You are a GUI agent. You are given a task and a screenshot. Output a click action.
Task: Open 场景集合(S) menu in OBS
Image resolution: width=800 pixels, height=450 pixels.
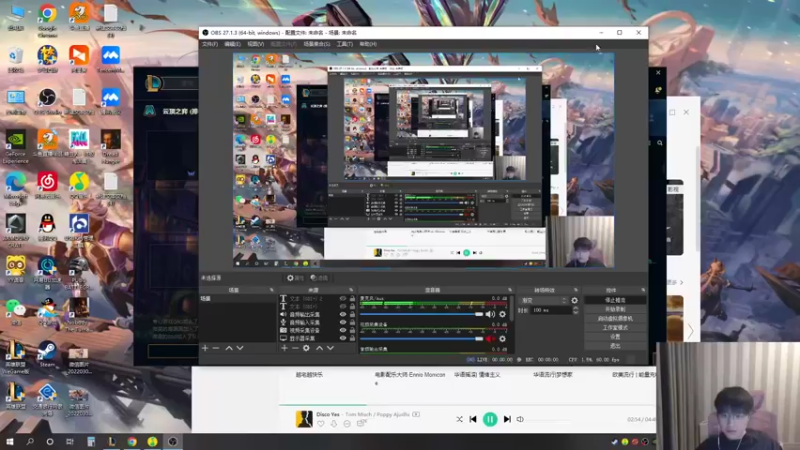[x=317, y=44]
